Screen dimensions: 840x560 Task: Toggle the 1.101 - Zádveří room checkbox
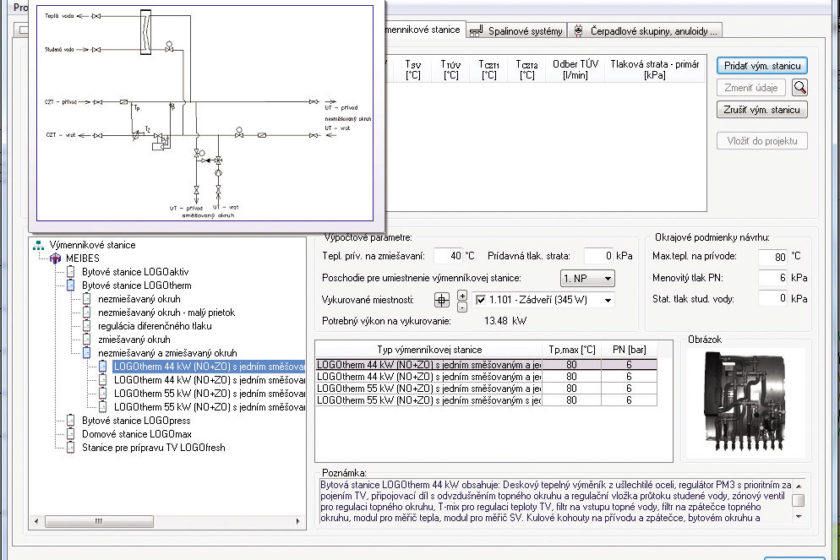(x=482, y=299)
